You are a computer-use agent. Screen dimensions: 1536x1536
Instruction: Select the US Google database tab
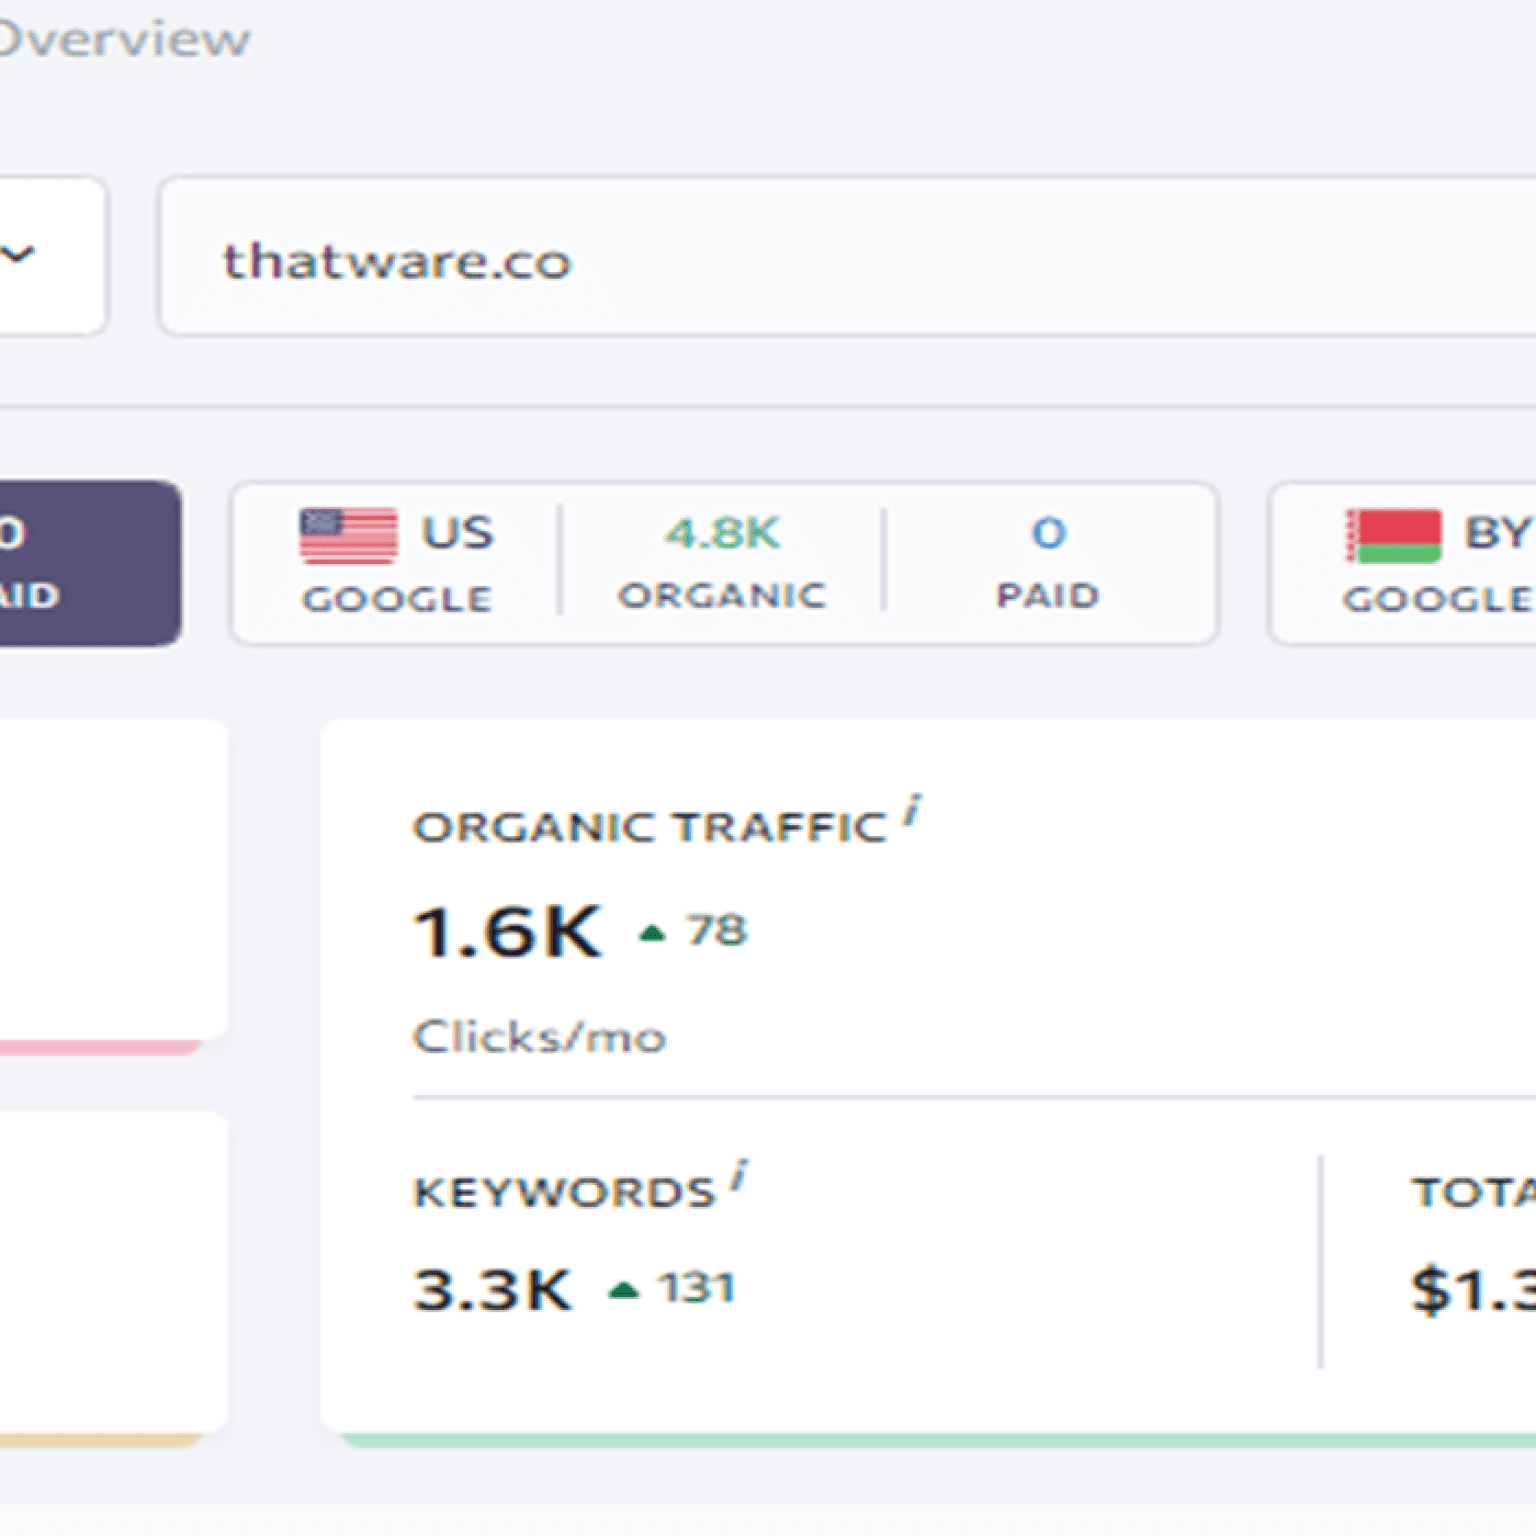pos(724,564)
